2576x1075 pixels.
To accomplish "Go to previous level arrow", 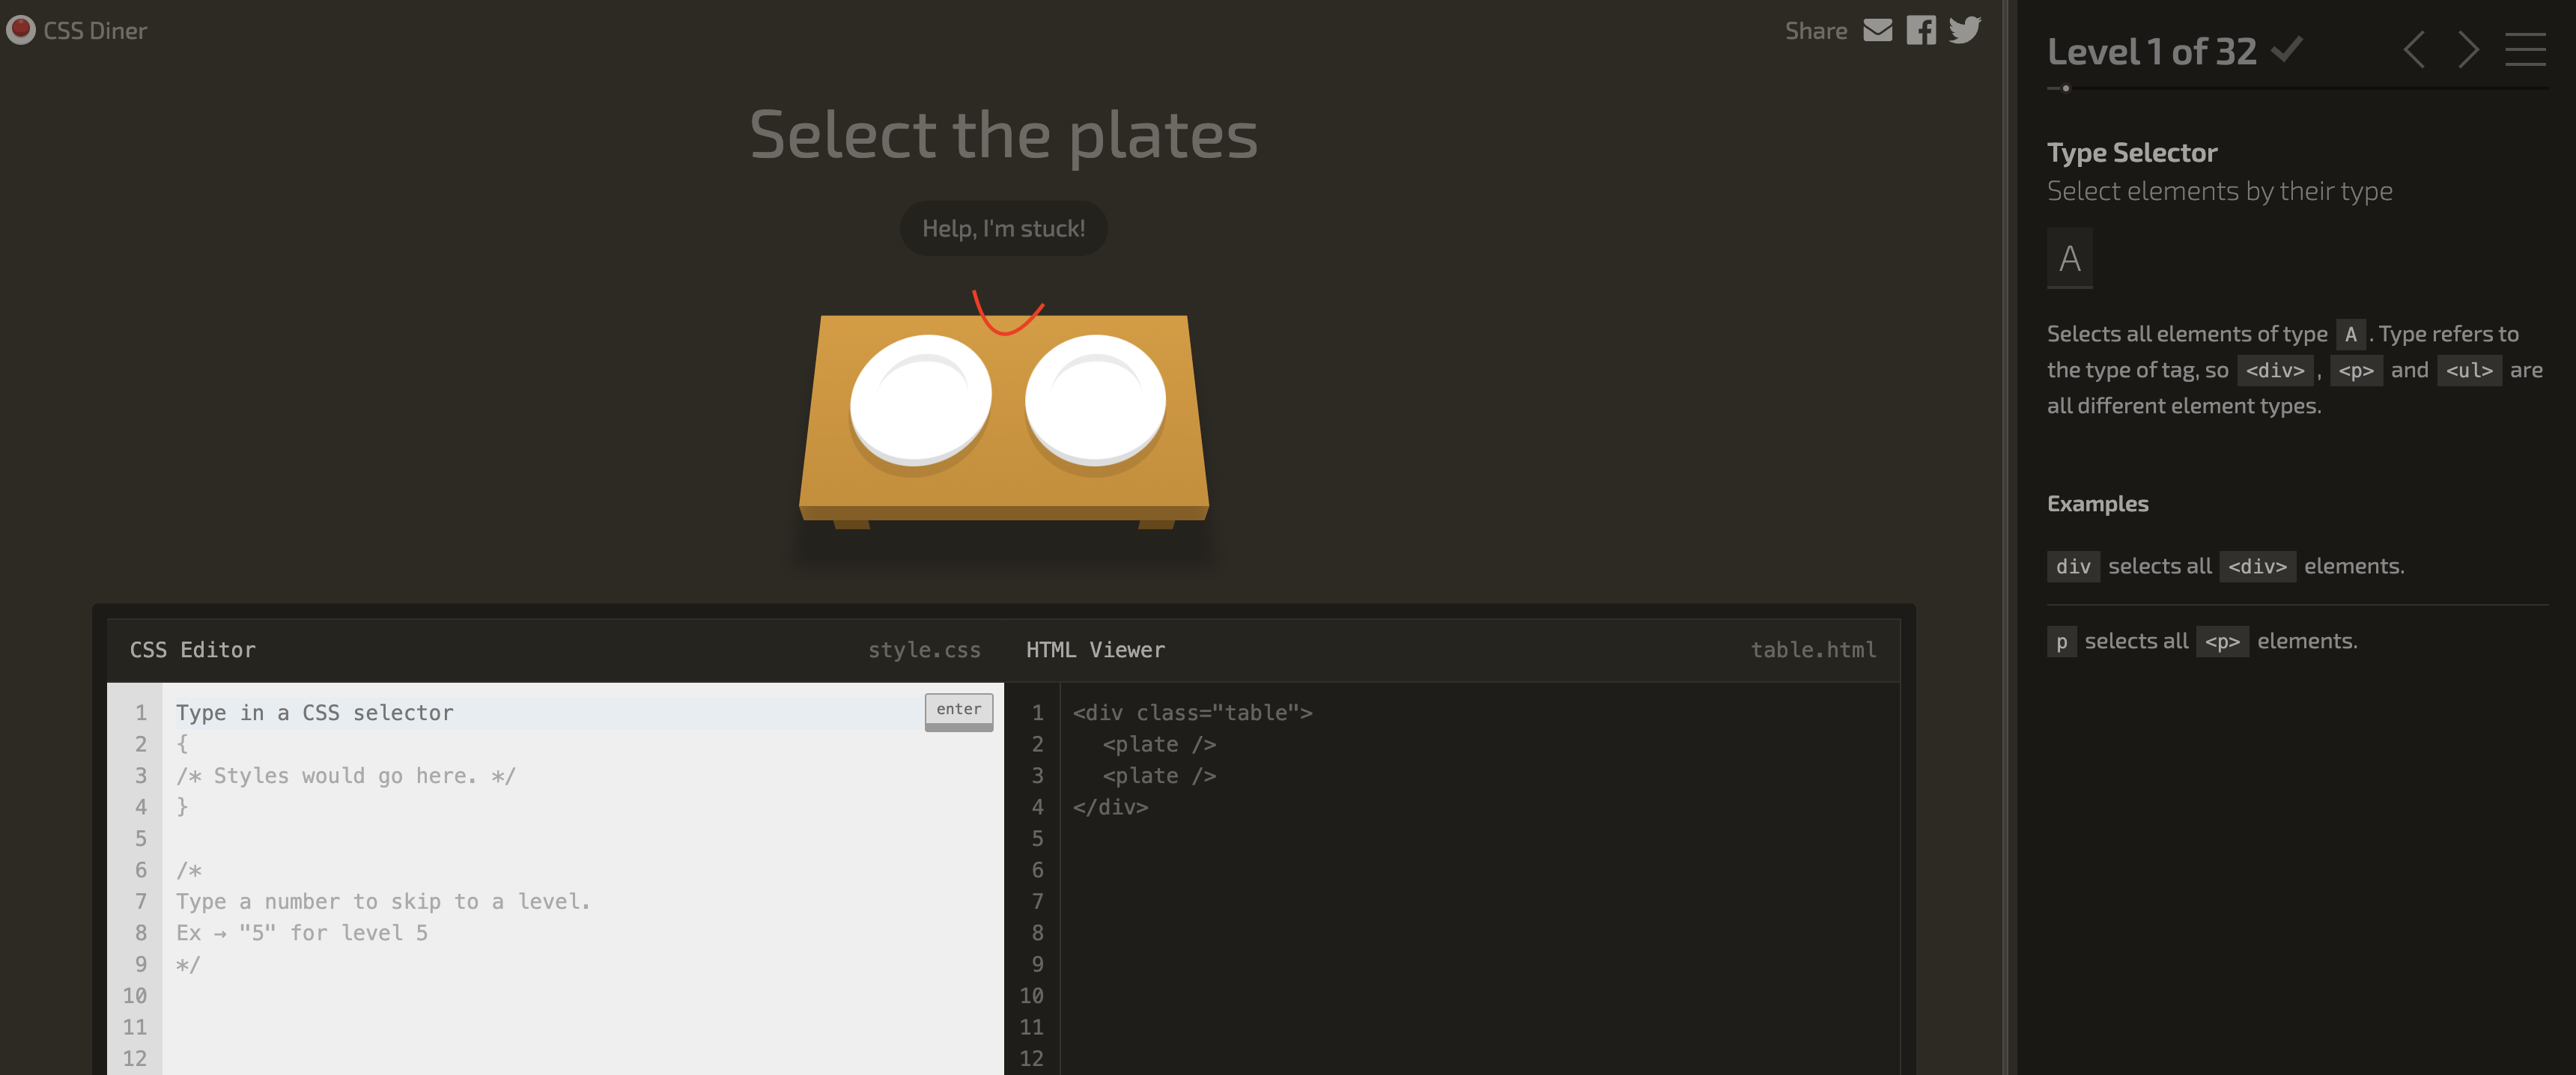I will (x=2414, y=50).
